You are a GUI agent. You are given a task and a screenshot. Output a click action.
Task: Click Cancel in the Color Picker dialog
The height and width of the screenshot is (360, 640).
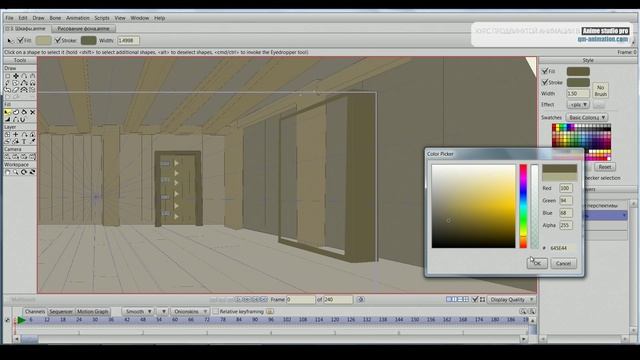(x=563, y=263)
